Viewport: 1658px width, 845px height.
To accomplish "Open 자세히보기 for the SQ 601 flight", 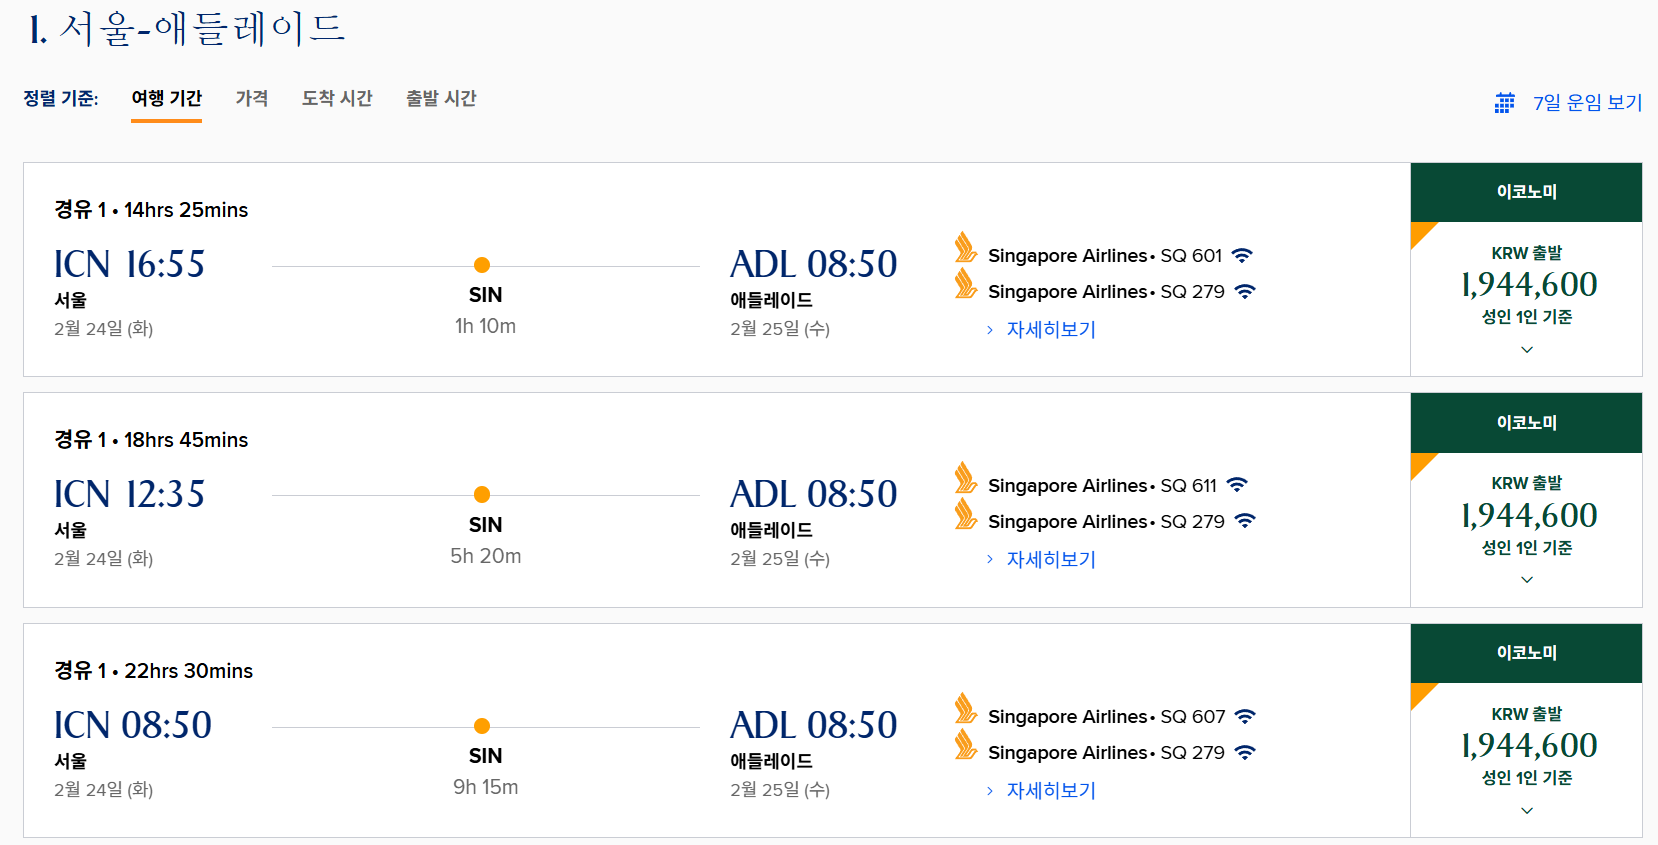I will 1051,329.
